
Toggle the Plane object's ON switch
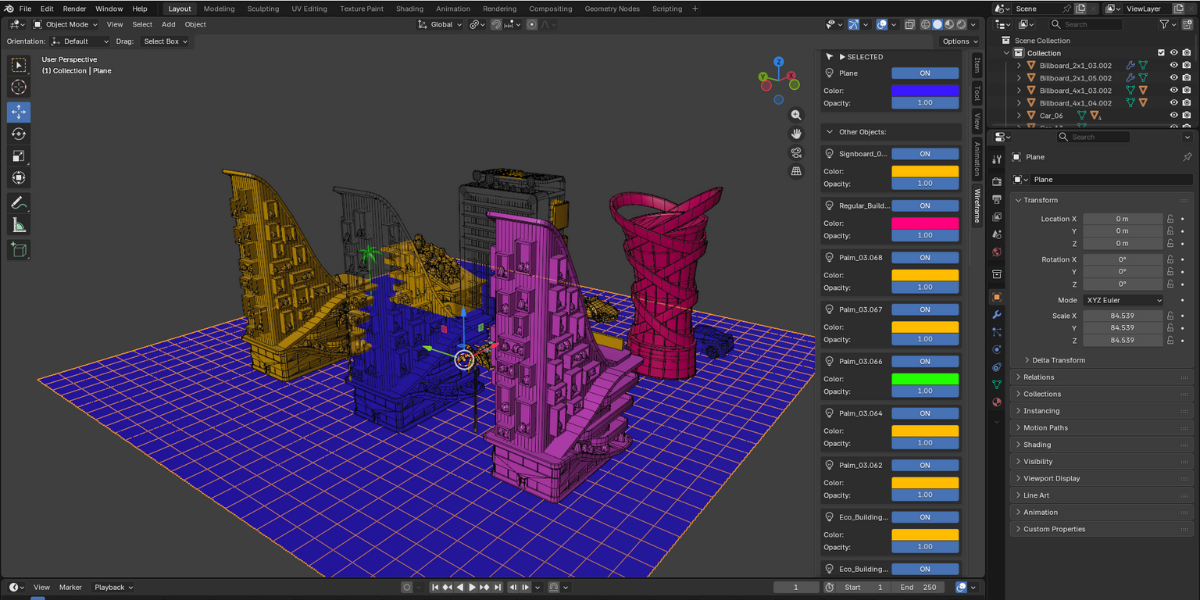point(925,73)
